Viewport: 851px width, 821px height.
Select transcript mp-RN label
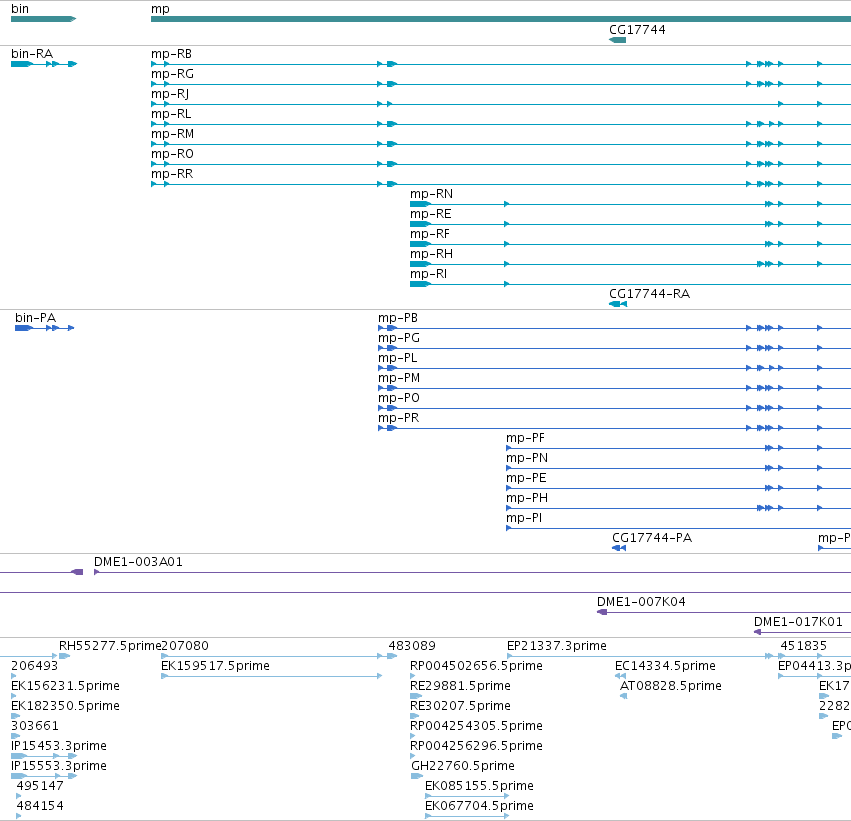coord(431,194)
